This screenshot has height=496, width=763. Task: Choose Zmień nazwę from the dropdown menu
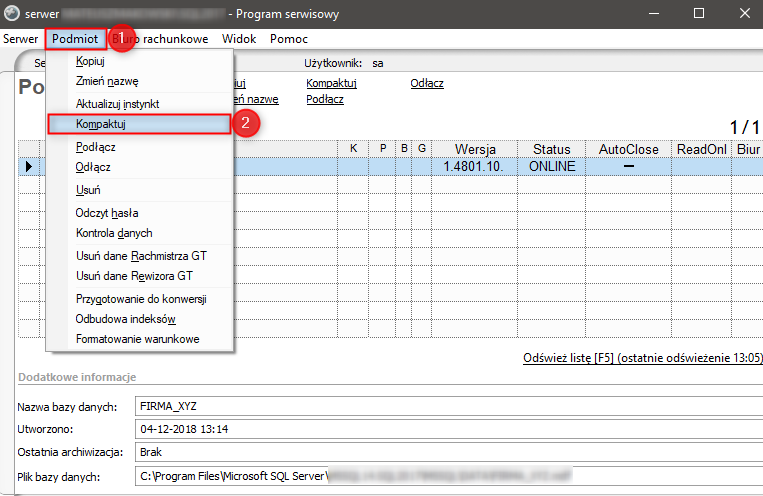coord(140,81)
